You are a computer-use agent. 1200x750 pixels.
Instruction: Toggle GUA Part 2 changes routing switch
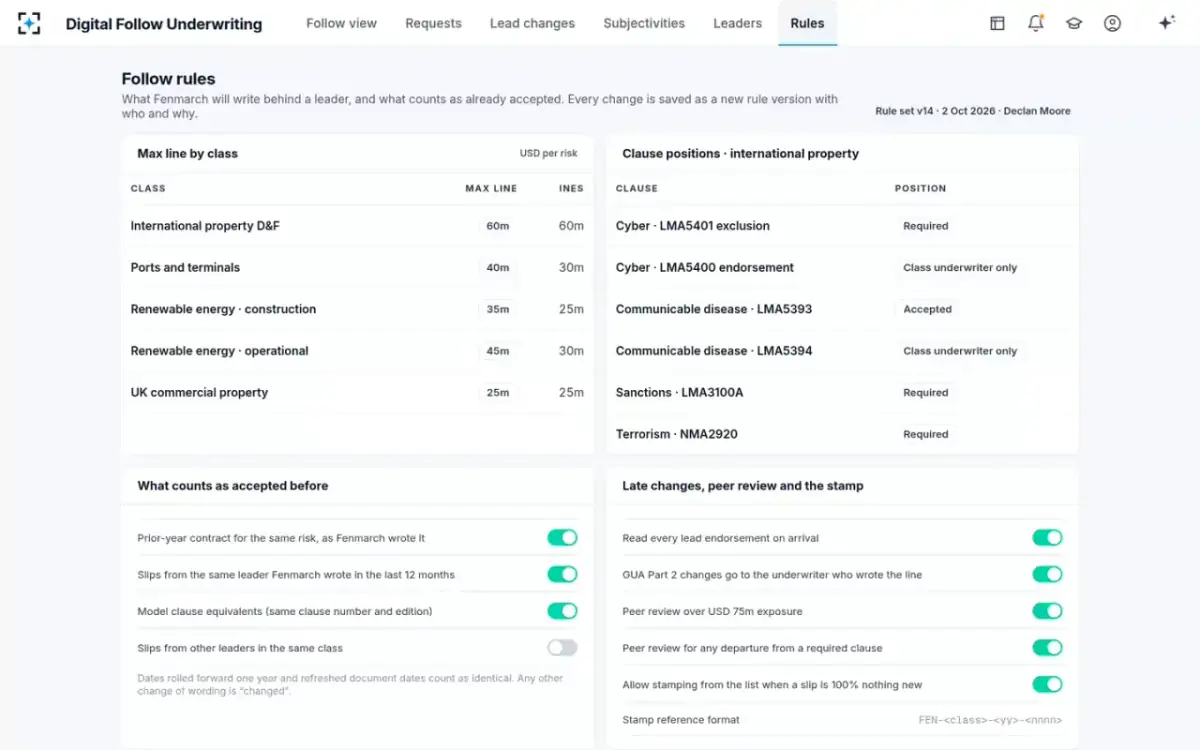pos(1047,574)
